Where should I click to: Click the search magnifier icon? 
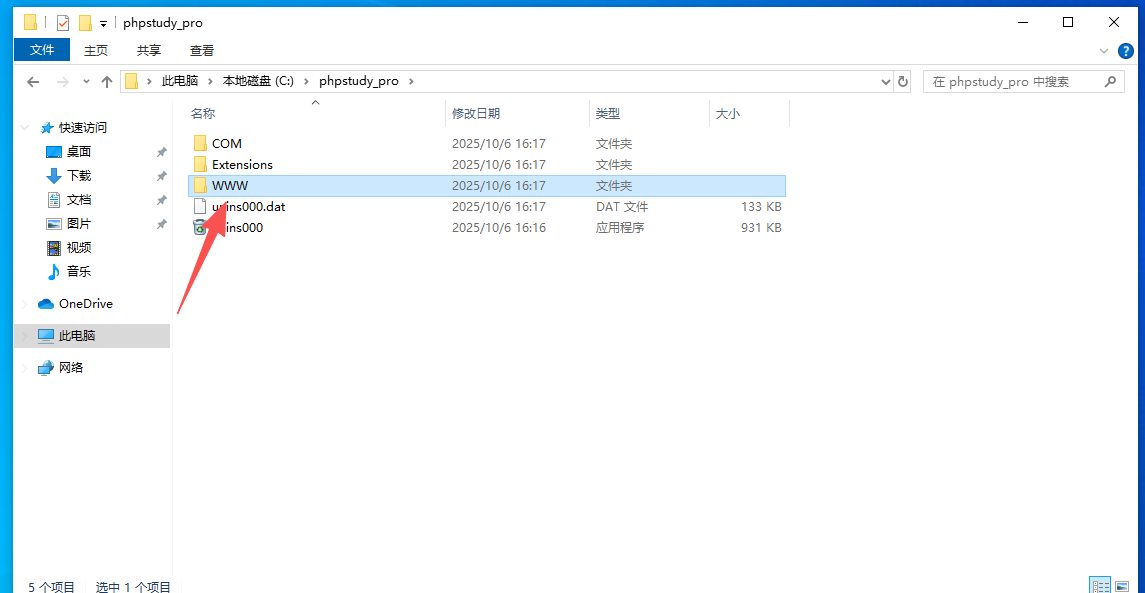(x=1110, y=81)
